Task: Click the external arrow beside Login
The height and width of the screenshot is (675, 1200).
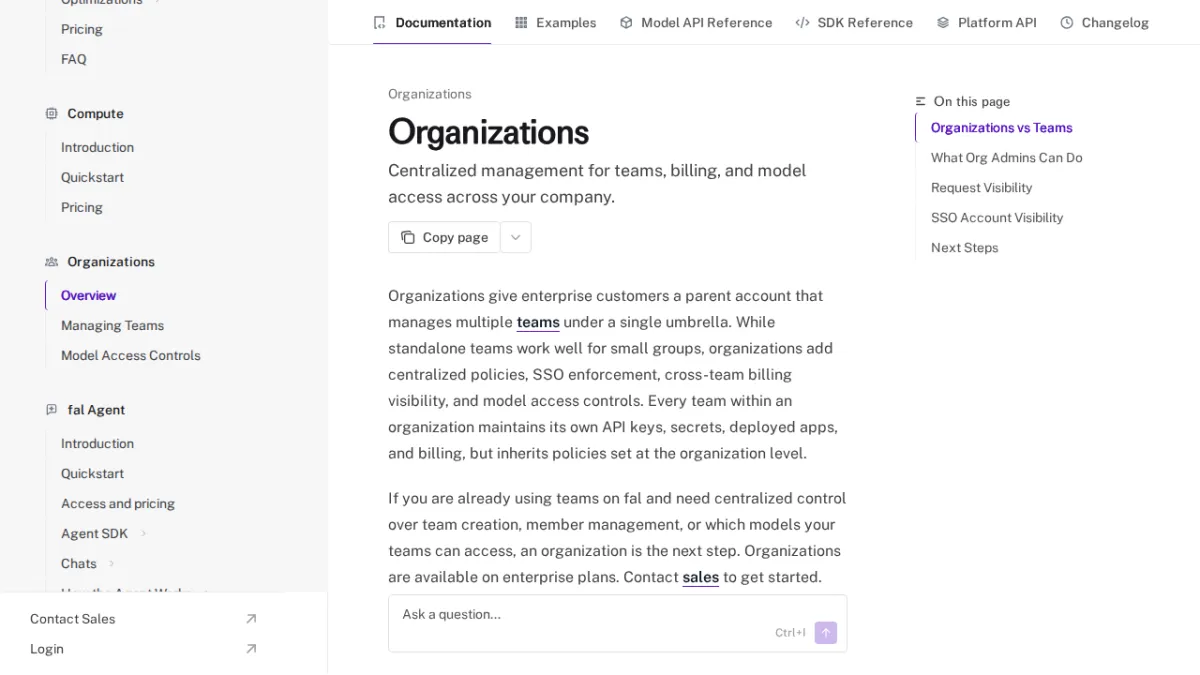Action: [x=251, y=649]
